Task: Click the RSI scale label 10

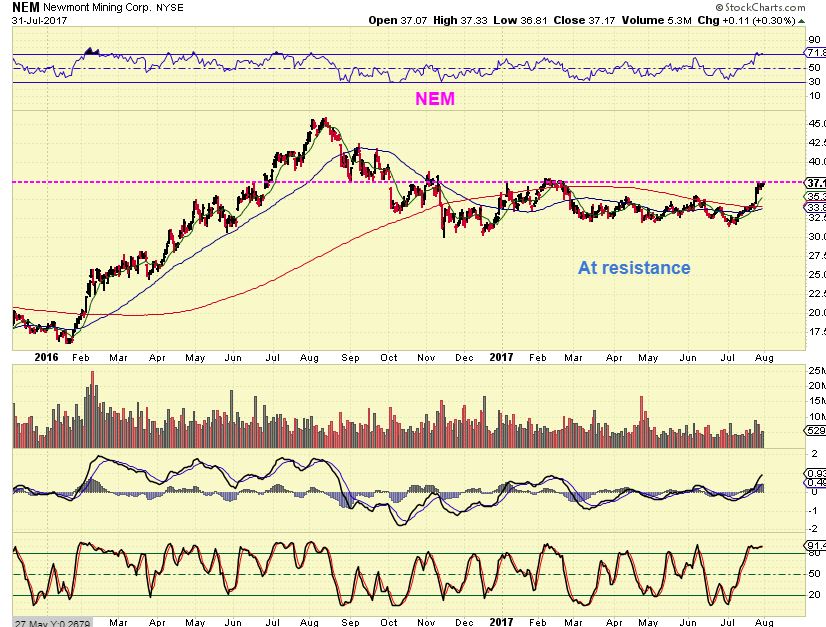Action: click(814, 95)
